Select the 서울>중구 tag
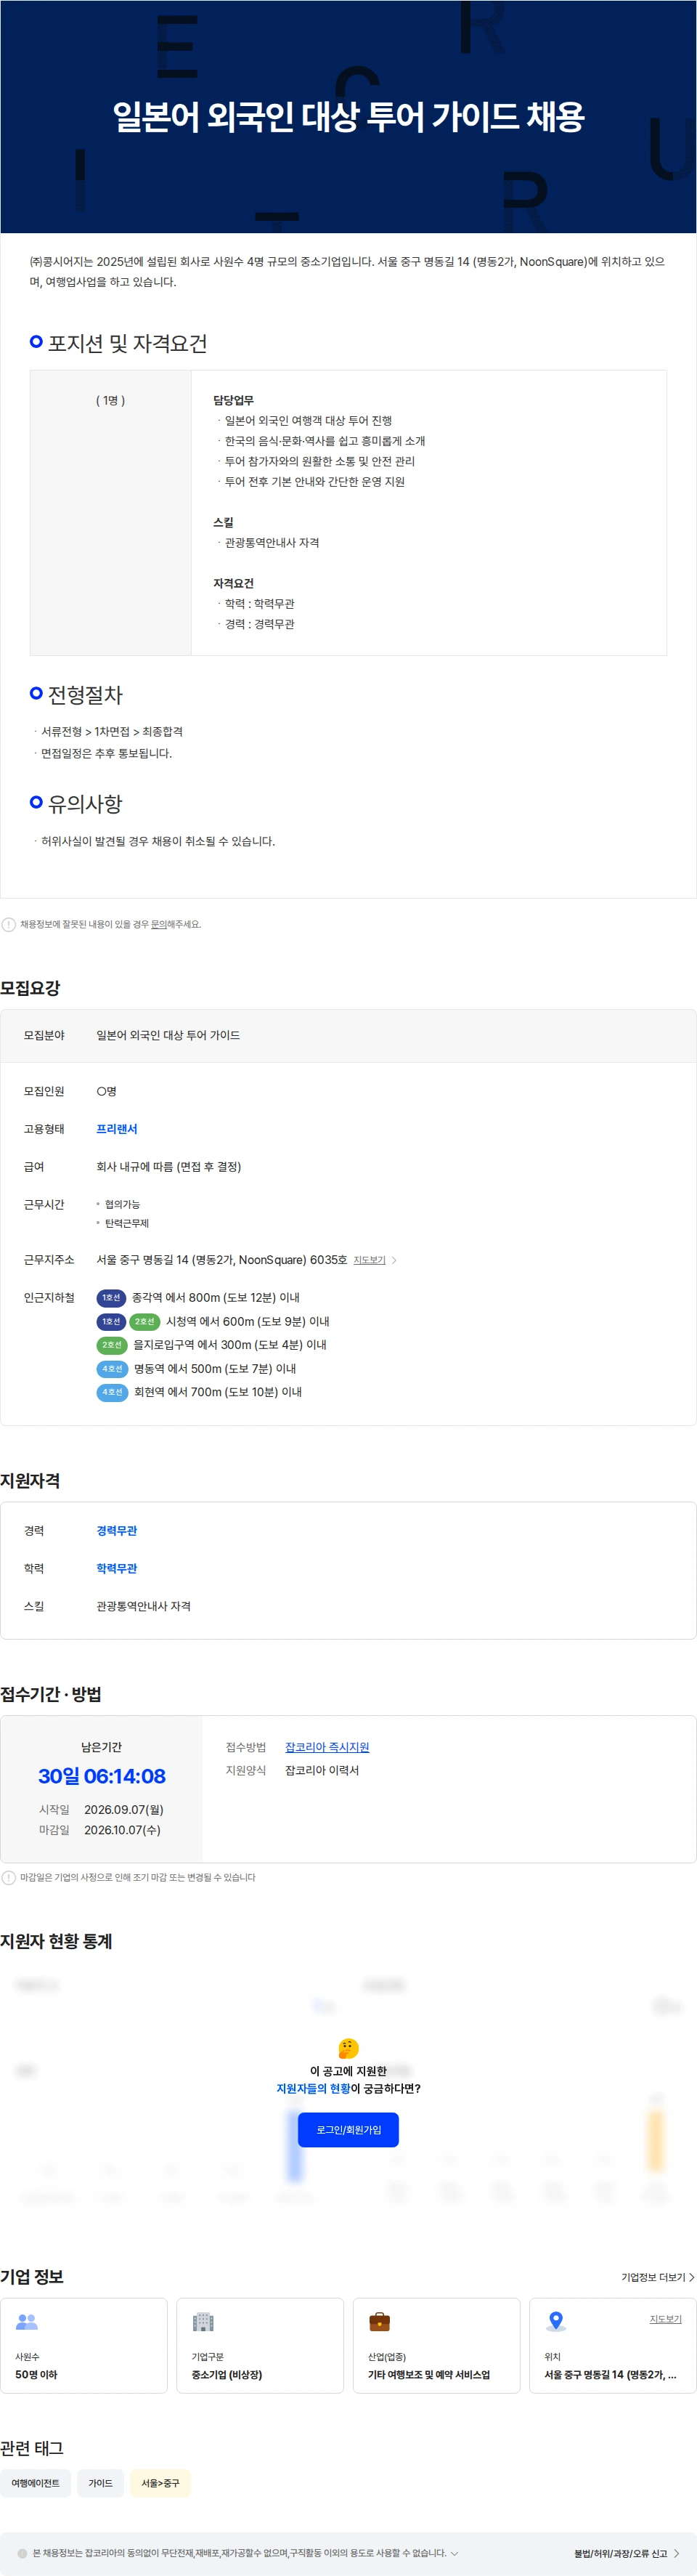 [x=160, y=2483]
